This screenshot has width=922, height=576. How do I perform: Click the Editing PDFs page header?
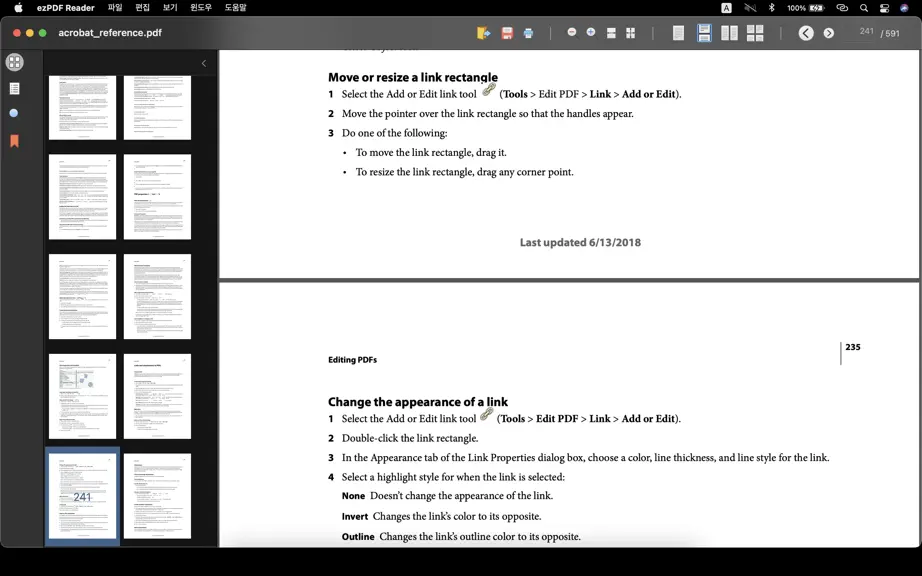tap(352, 360)
